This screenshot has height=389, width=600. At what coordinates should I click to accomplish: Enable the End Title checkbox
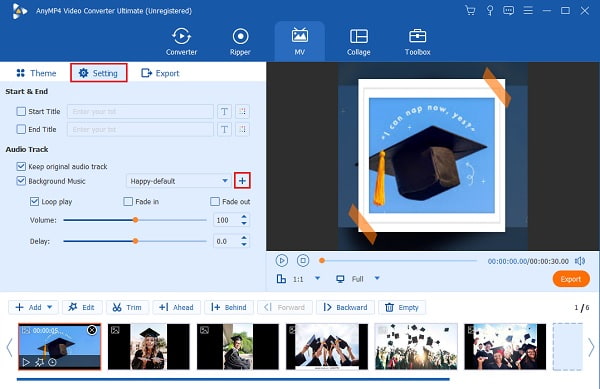(21, 129)
